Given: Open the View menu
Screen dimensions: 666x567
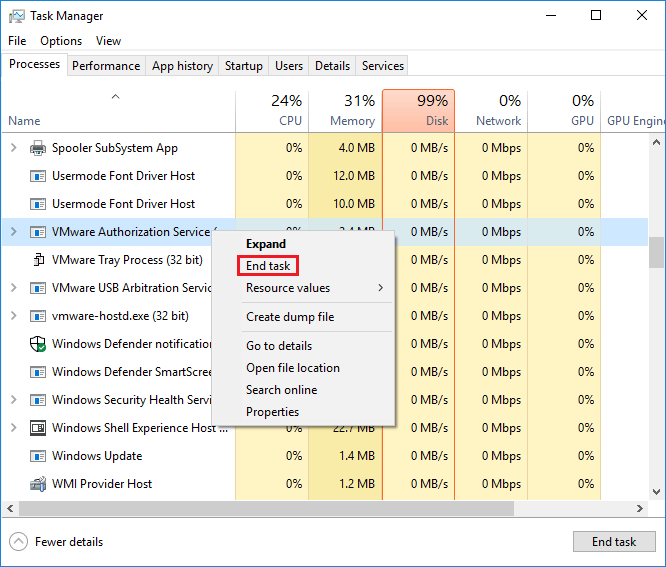Looking at the screenshot, I should click(108, 41).
